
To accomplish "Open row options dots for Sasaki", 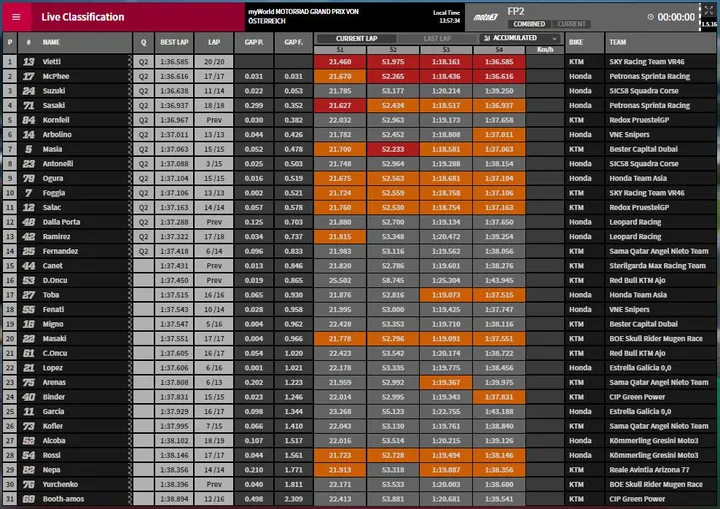I will [129, 105].
